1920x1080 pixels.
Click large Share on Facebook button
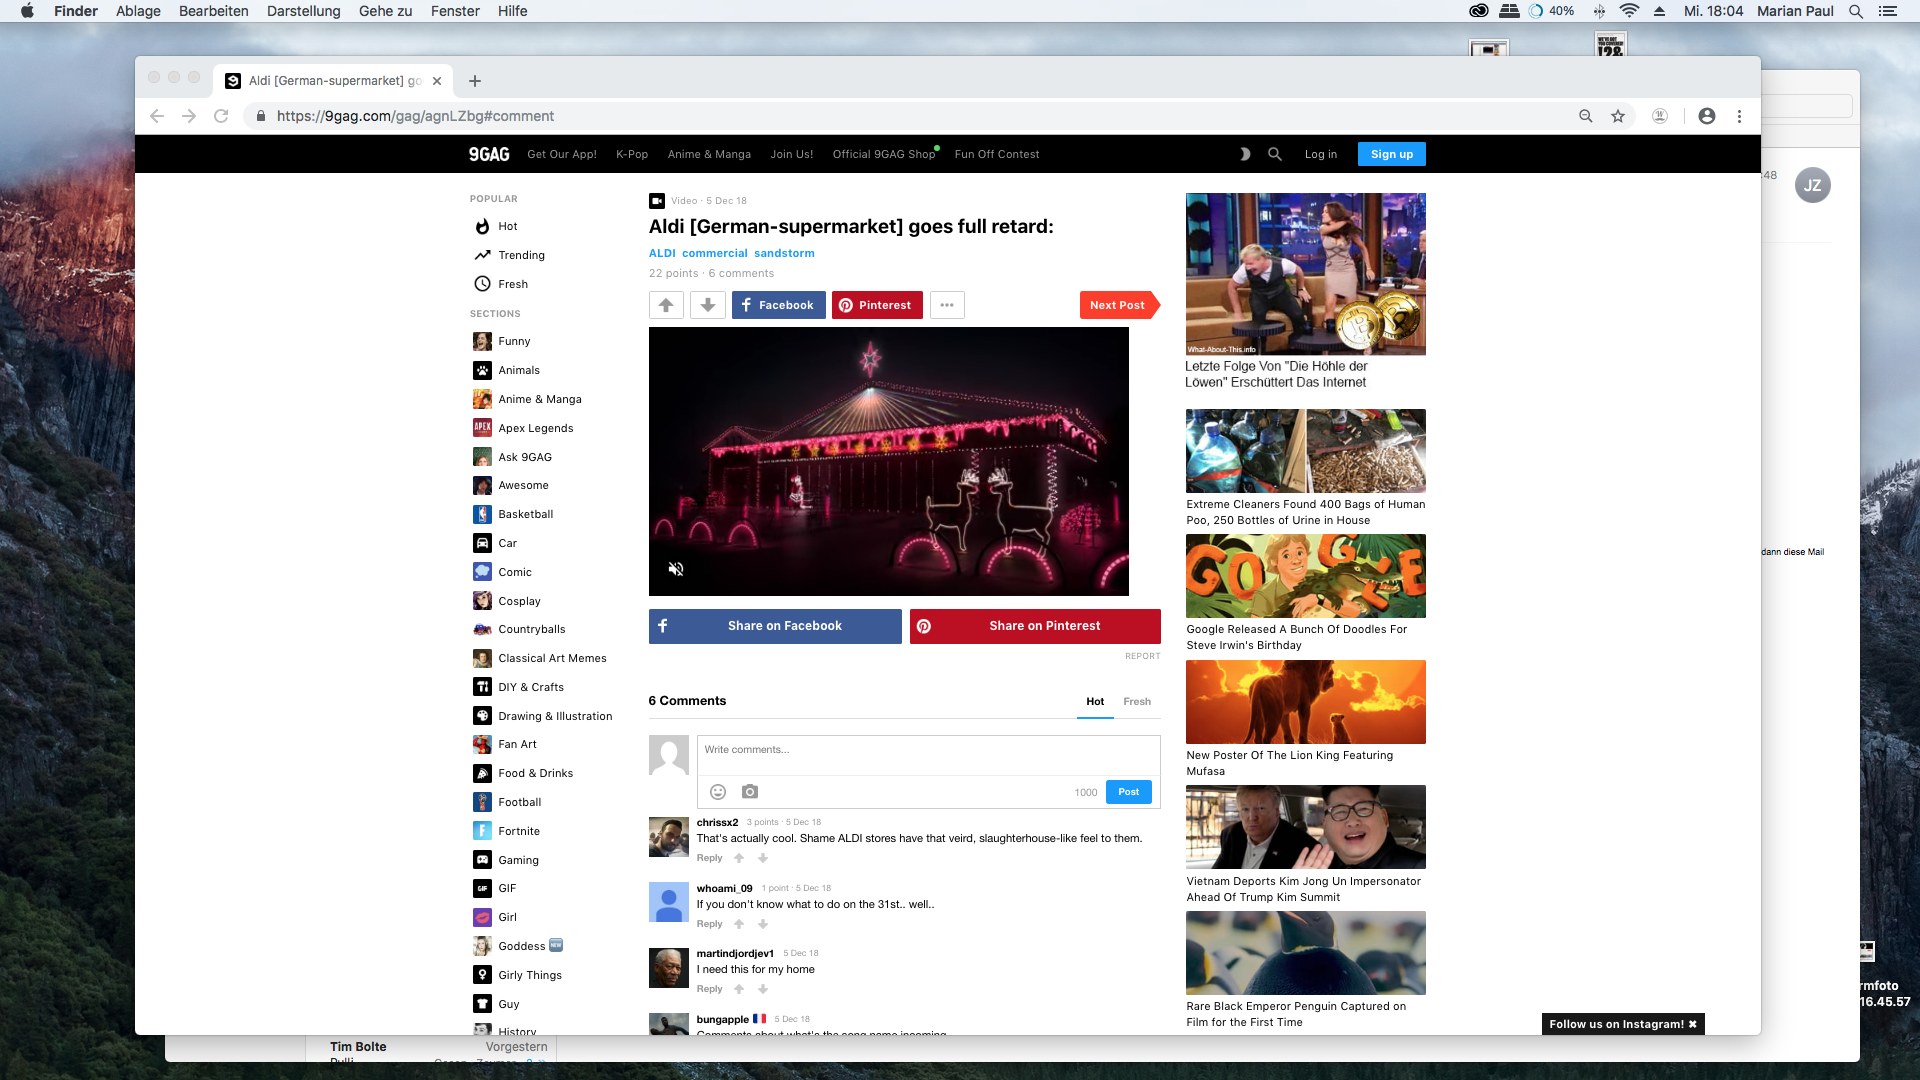pyautogui.click(x=775, y=626)
